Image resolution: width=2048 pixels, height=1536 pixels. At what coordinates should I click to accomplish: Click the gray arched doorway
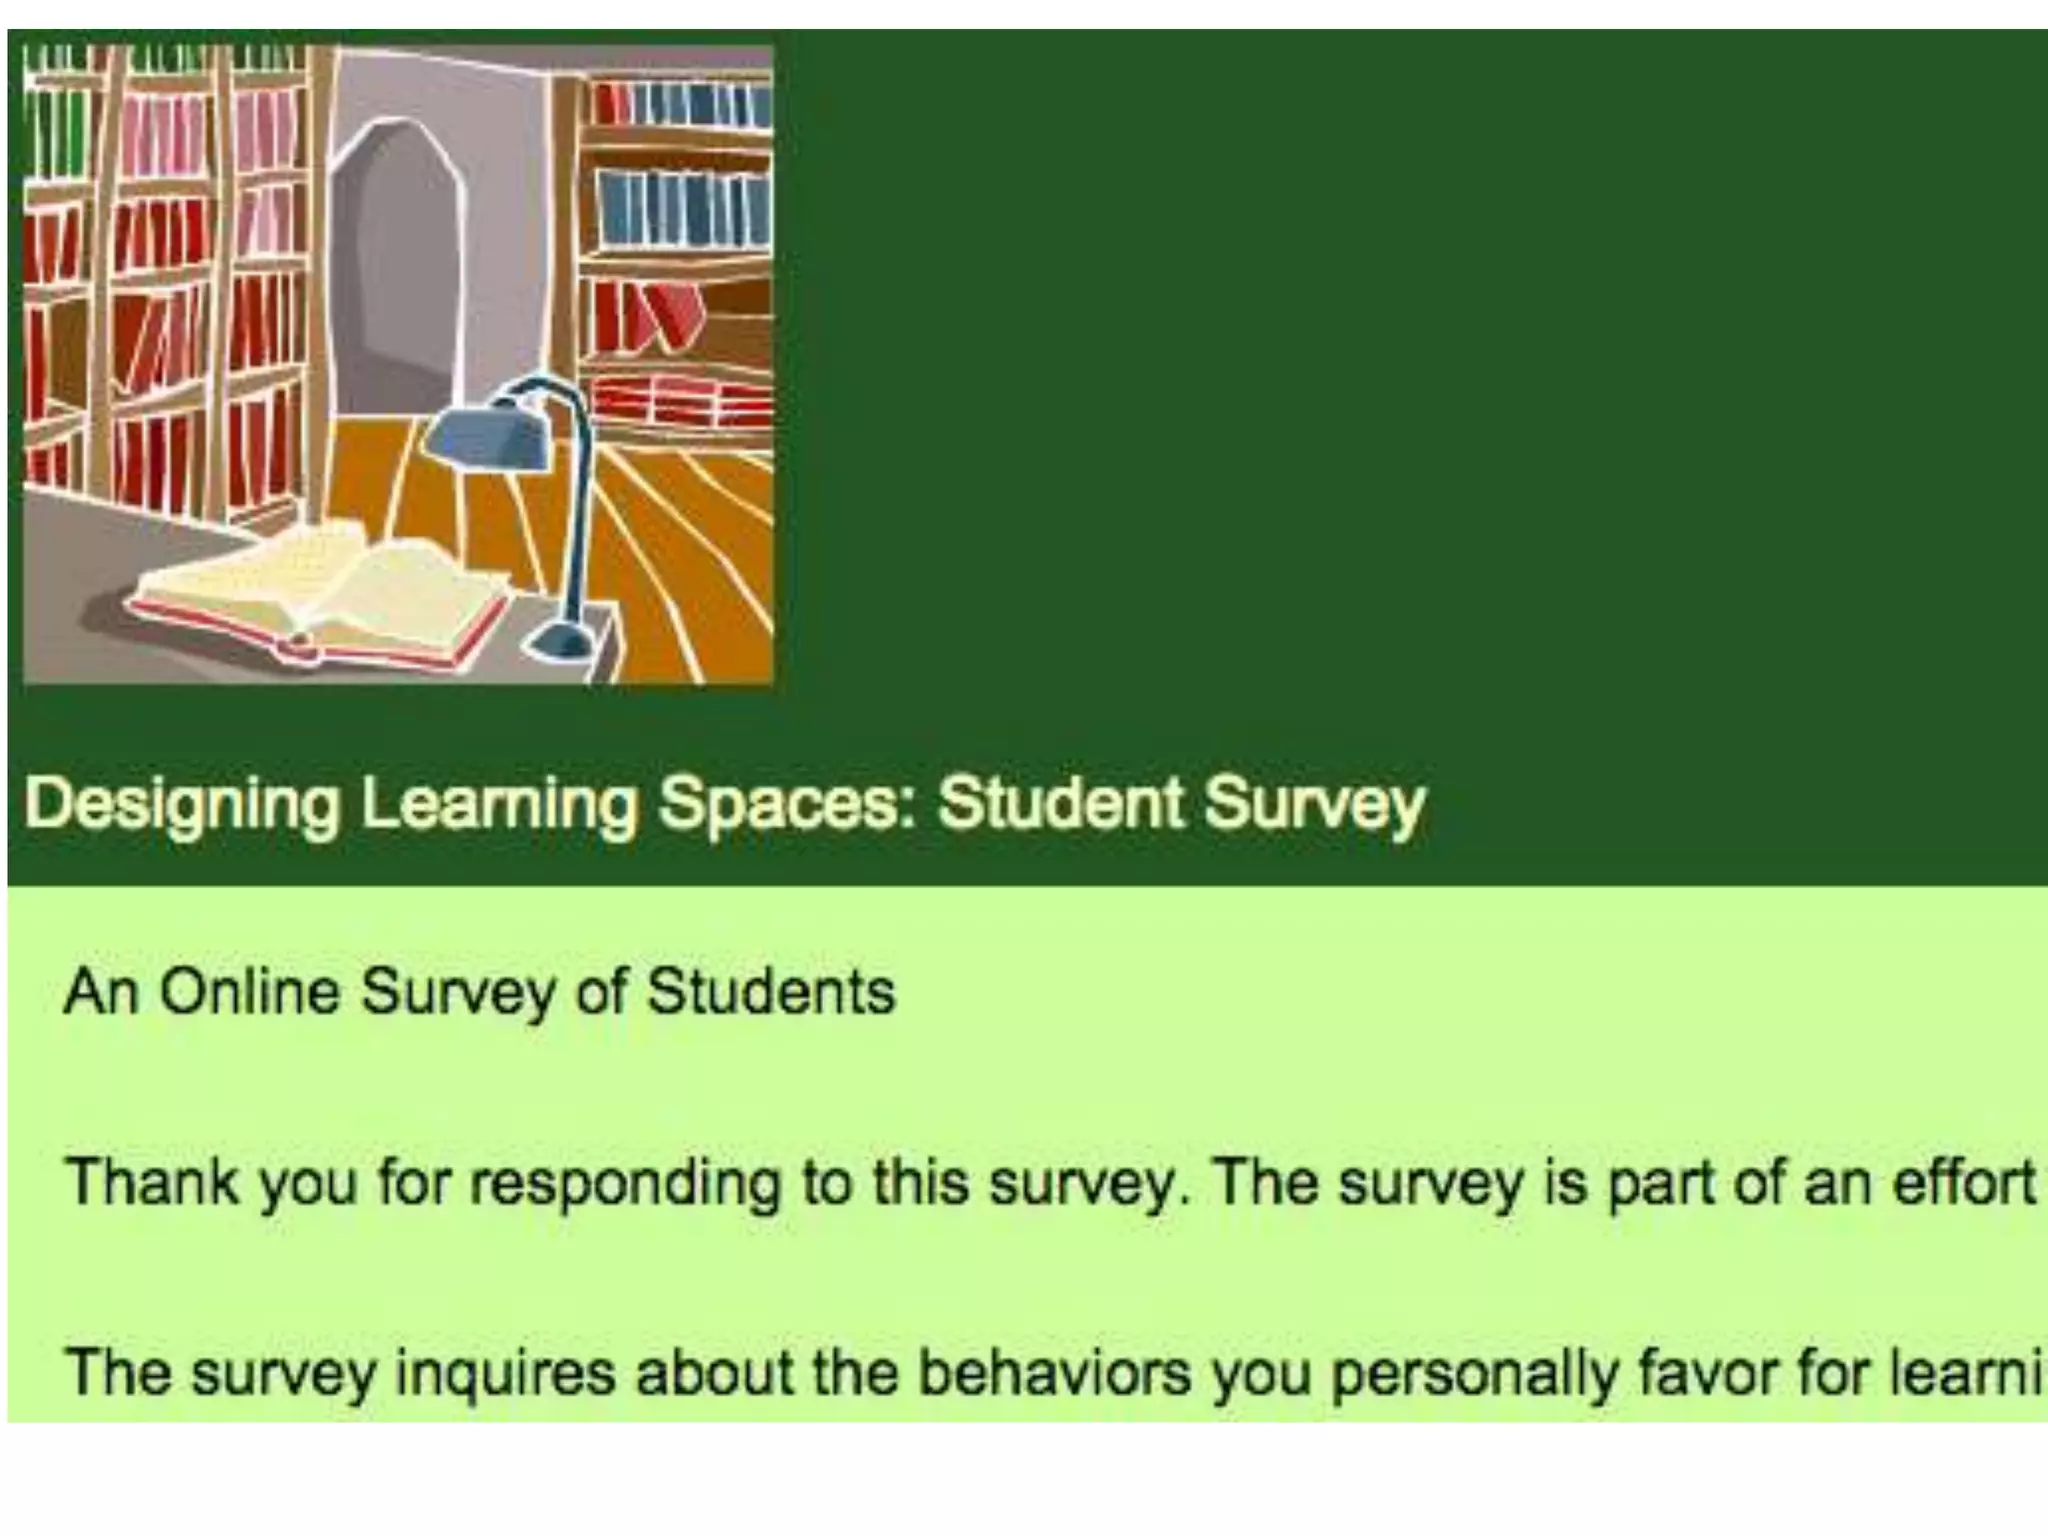[397, 265]
